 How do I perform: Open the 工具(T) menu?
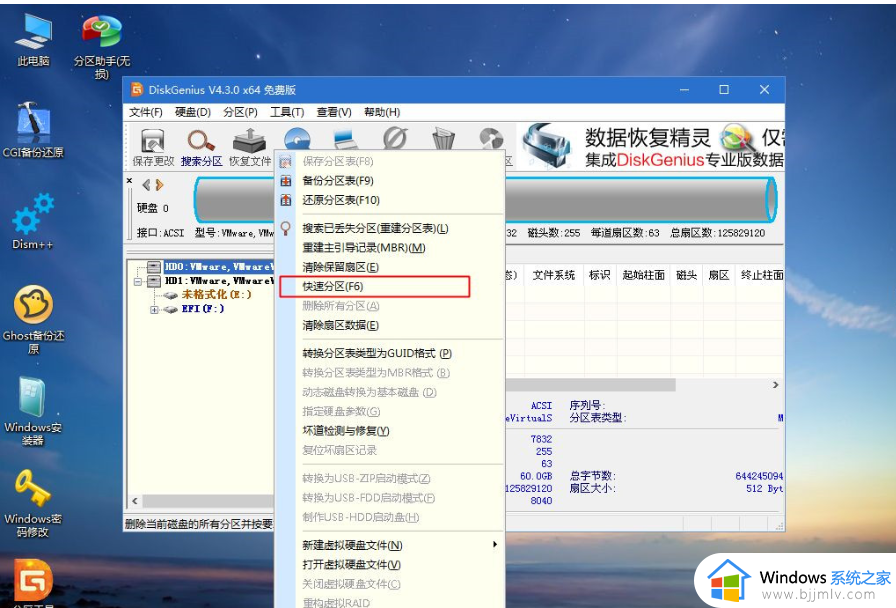point(287,112)
